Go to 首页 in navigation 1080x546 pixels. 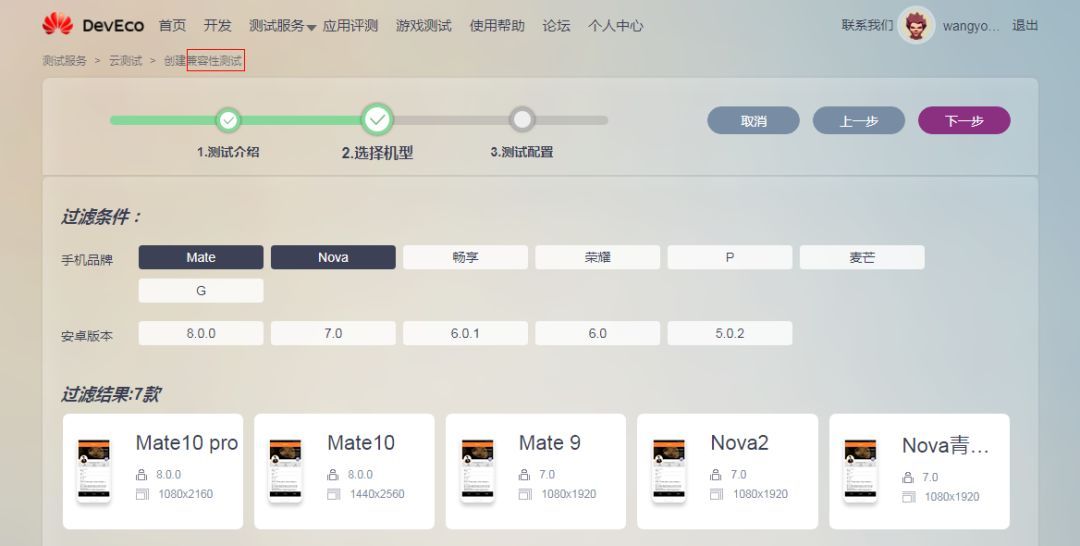click(x=172, y=25)
